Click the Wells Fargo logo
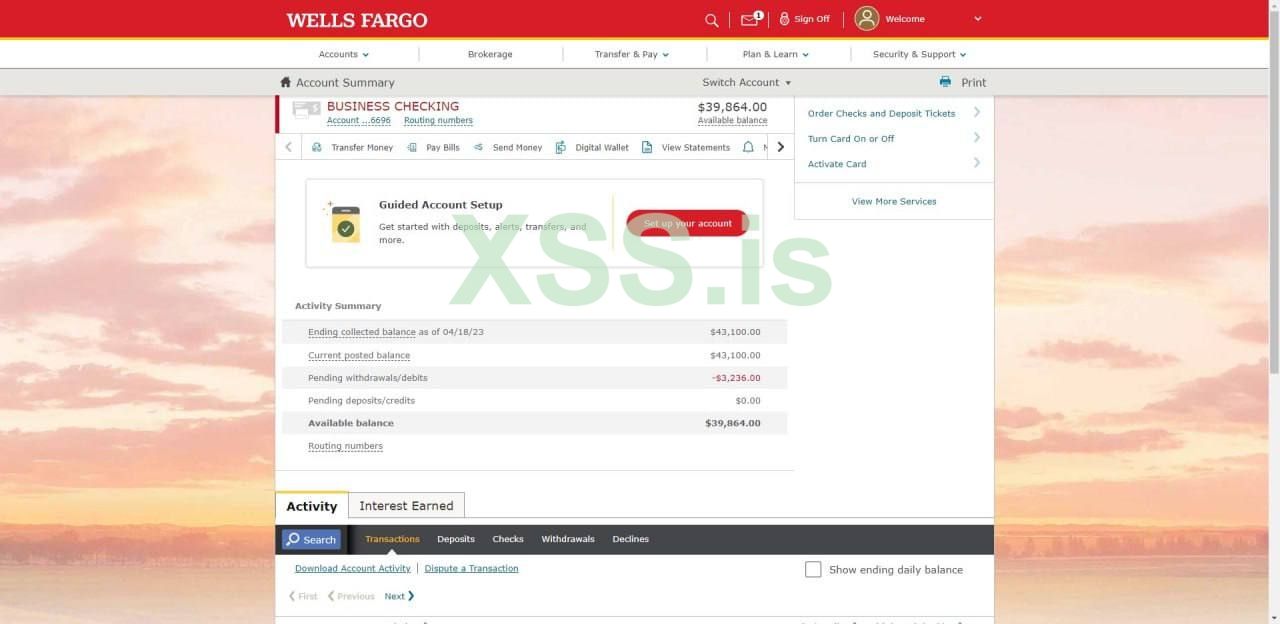Image resolution: width=1280 pixels, height=624 pixels. pos(357,20)
